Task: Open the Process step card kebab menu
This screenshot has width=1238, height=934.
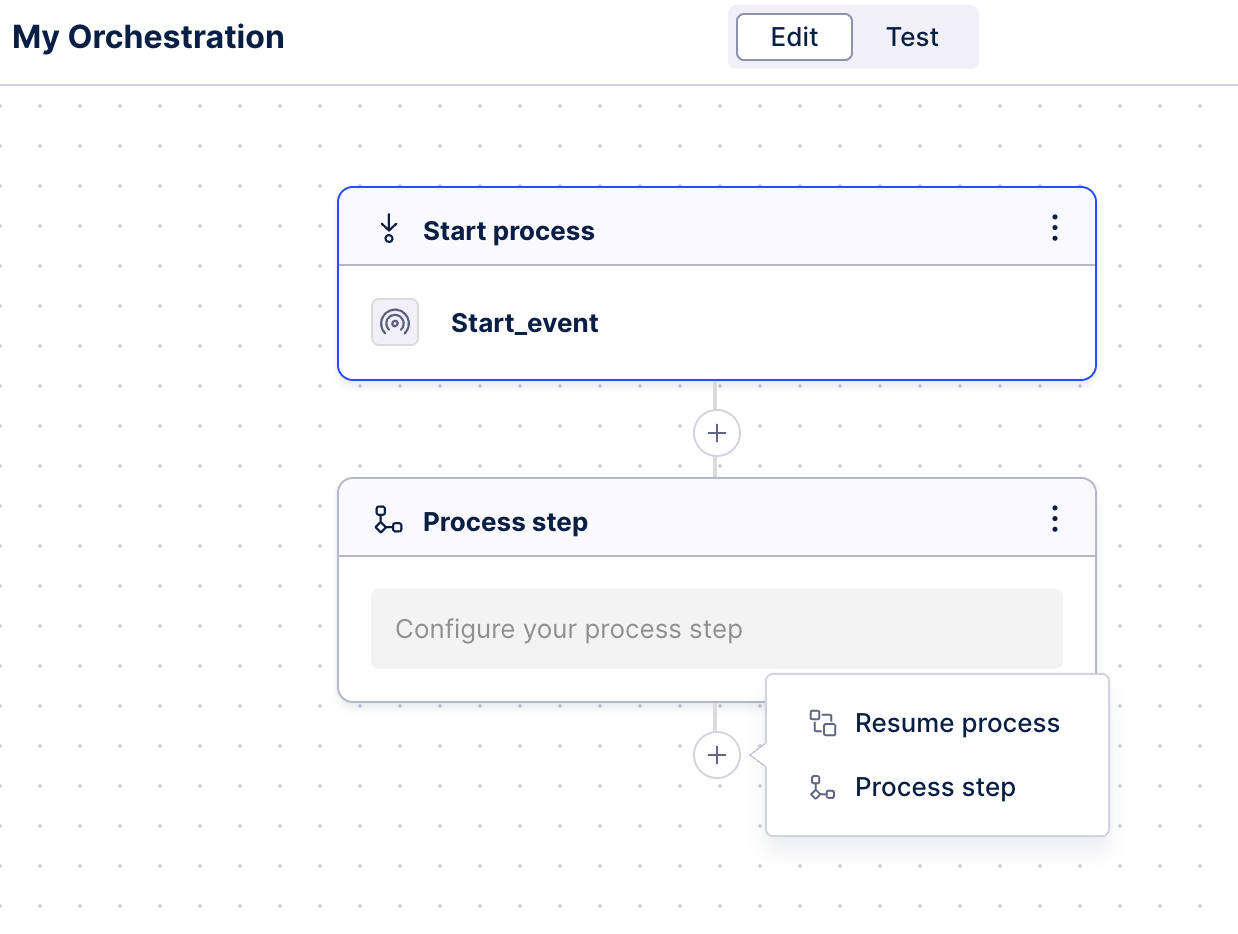Action: click(1054, 520)
